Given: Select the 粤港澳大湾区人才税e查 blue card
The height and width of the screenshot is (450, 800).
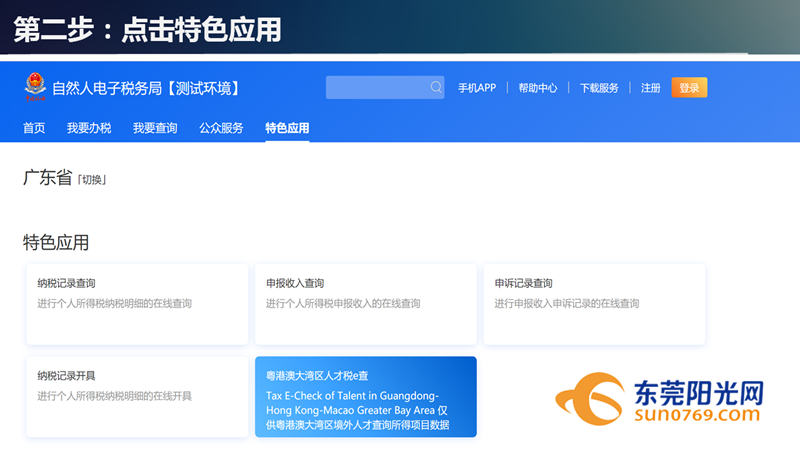Looking at the screenshot, I should (365, 397).
